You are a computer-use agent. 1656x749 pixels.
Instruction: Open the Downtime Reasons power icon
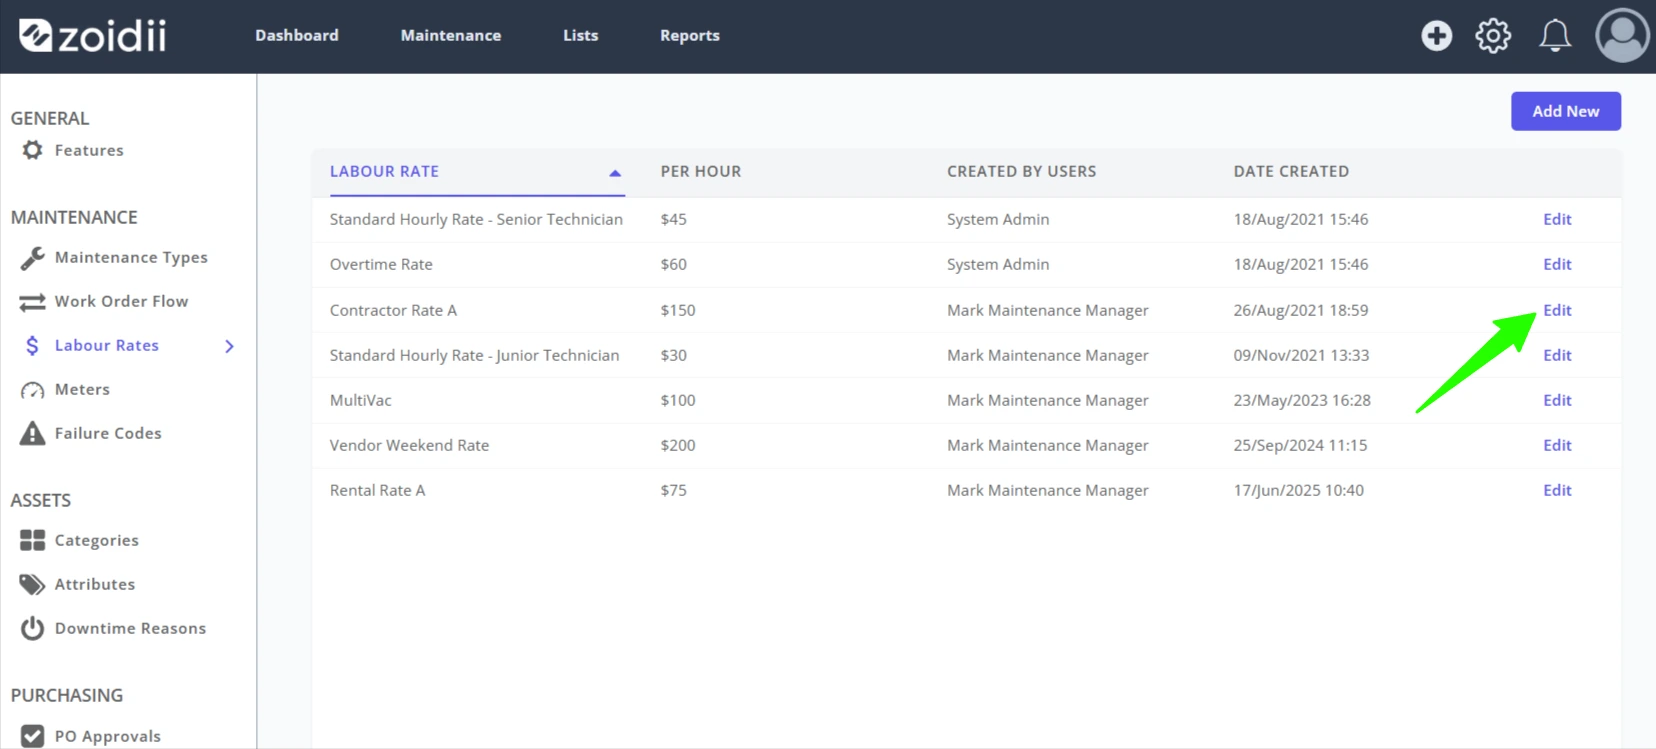(33, 628)
